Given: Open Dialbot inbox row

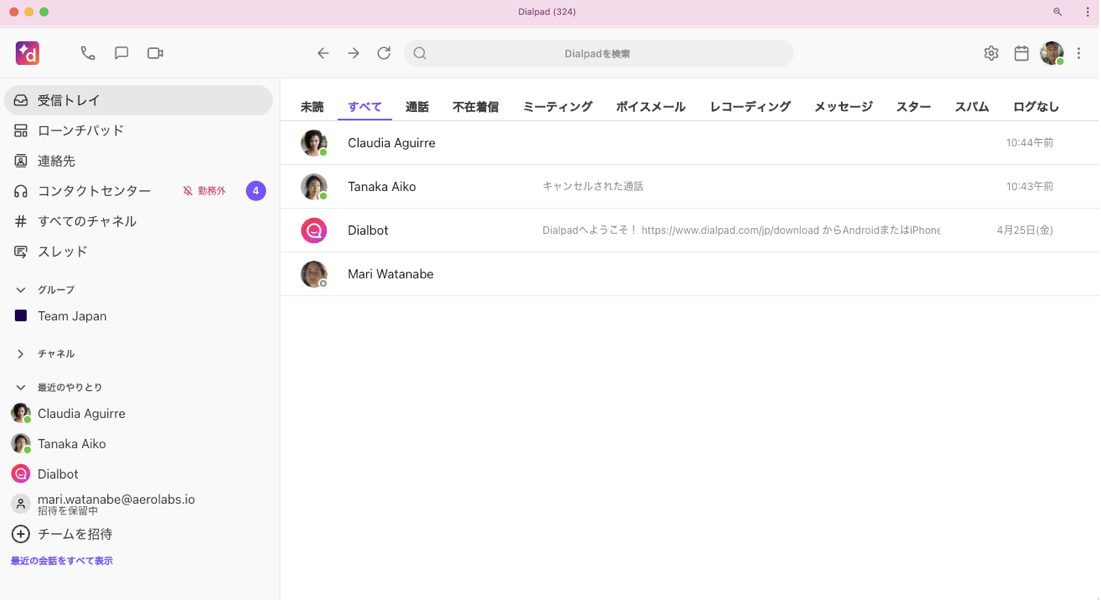Looking at the screenshot, I should click(690, 230).
